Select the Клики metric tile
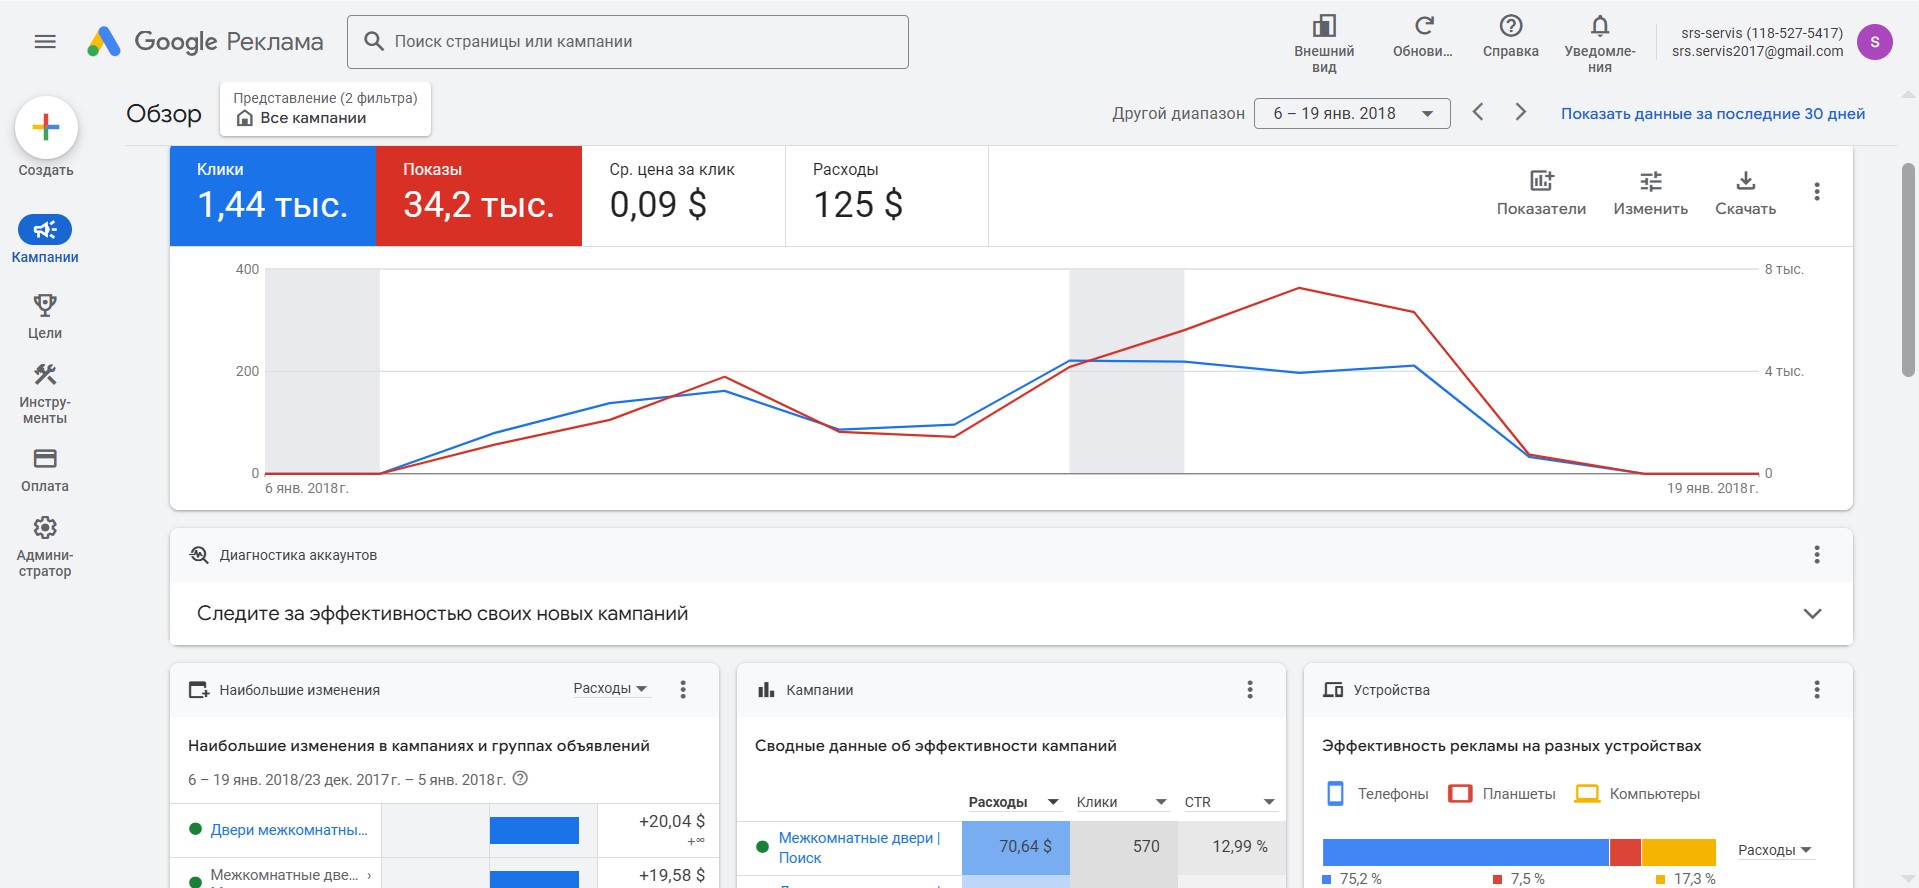Screen dimensions: 1919x888 coord(273,196)
